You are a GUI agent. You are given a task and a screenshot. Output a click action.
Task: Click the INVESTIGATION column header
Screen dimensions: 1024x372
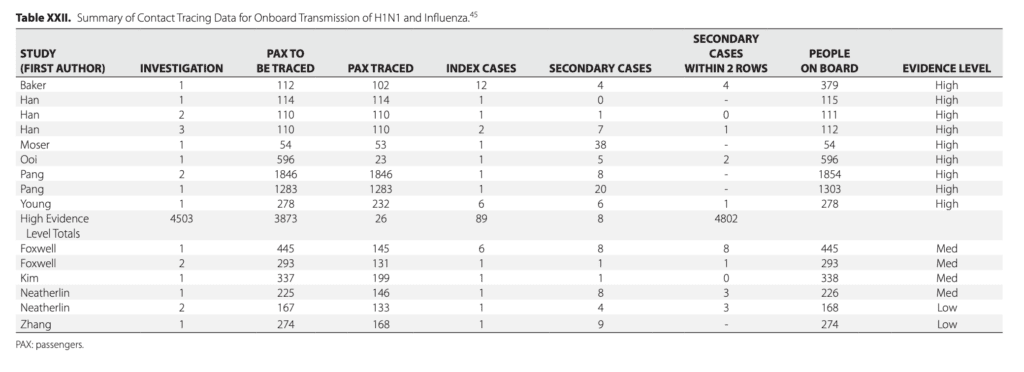click(182, 68)
